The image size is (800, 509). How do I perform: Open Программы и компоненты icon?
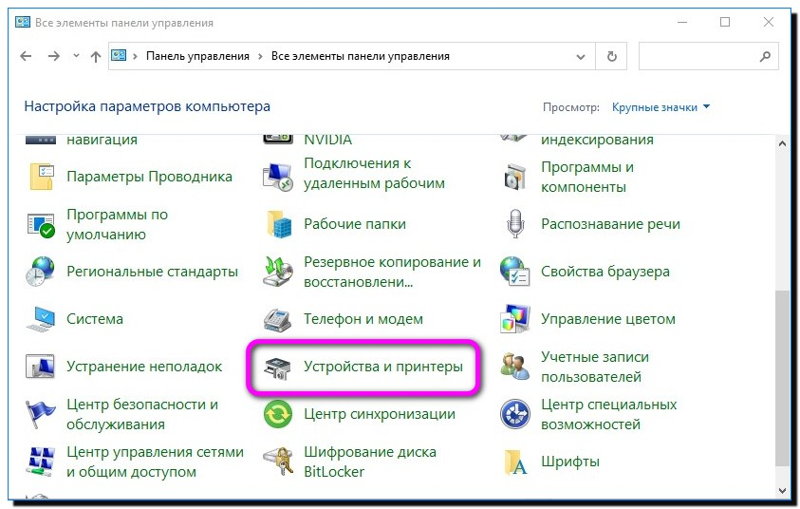coord(514,177)
